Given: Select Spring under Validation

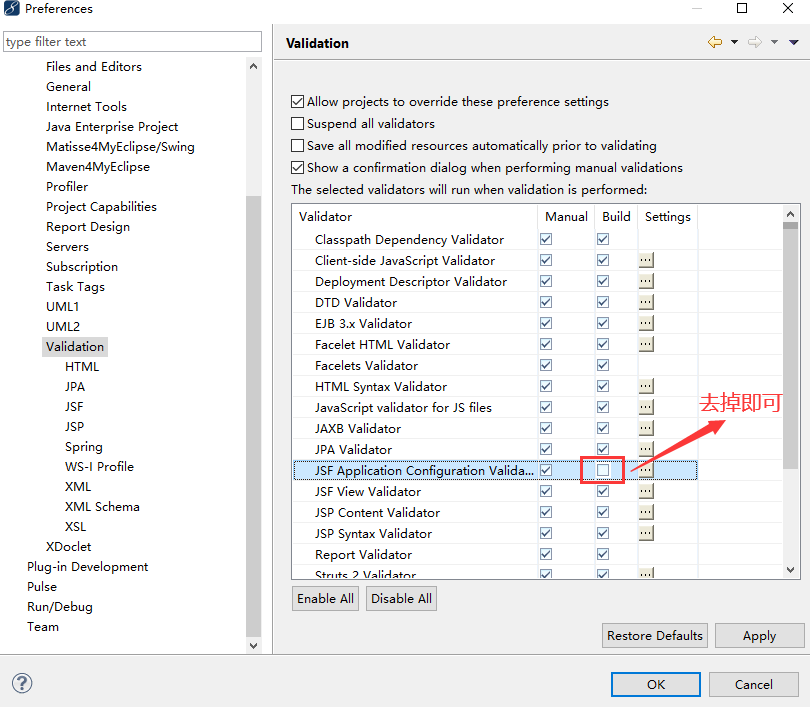Looking at the screenshot, I should (84, 447).
